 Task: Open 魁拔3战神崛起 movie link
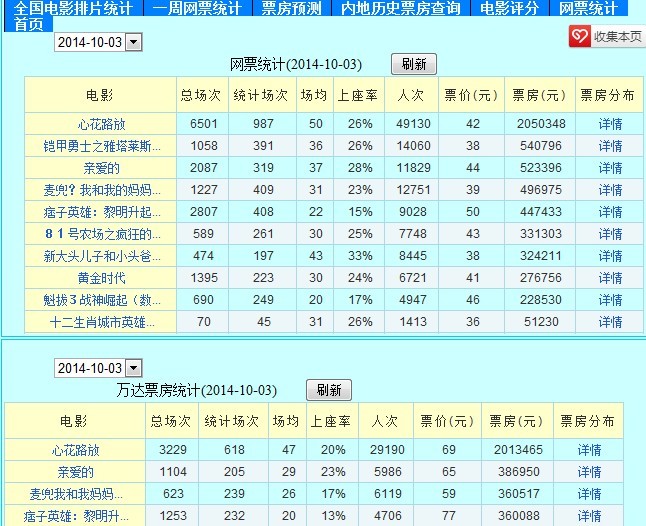pos(102,300)
